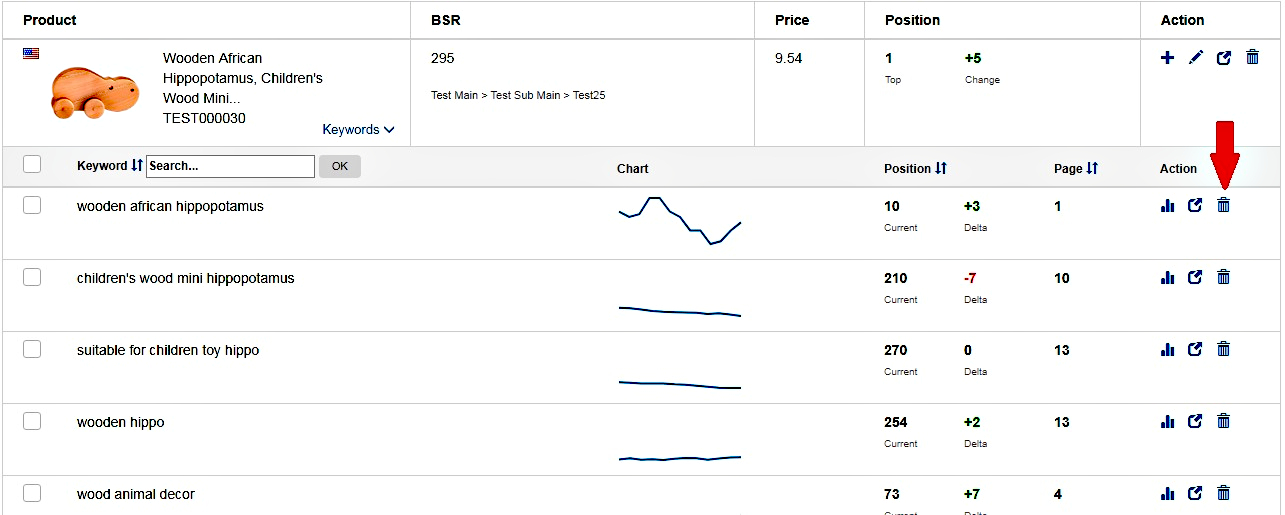Click the BSR column header
The image size is (1285, 515).
pyautogui.click(x=446, y=20)
